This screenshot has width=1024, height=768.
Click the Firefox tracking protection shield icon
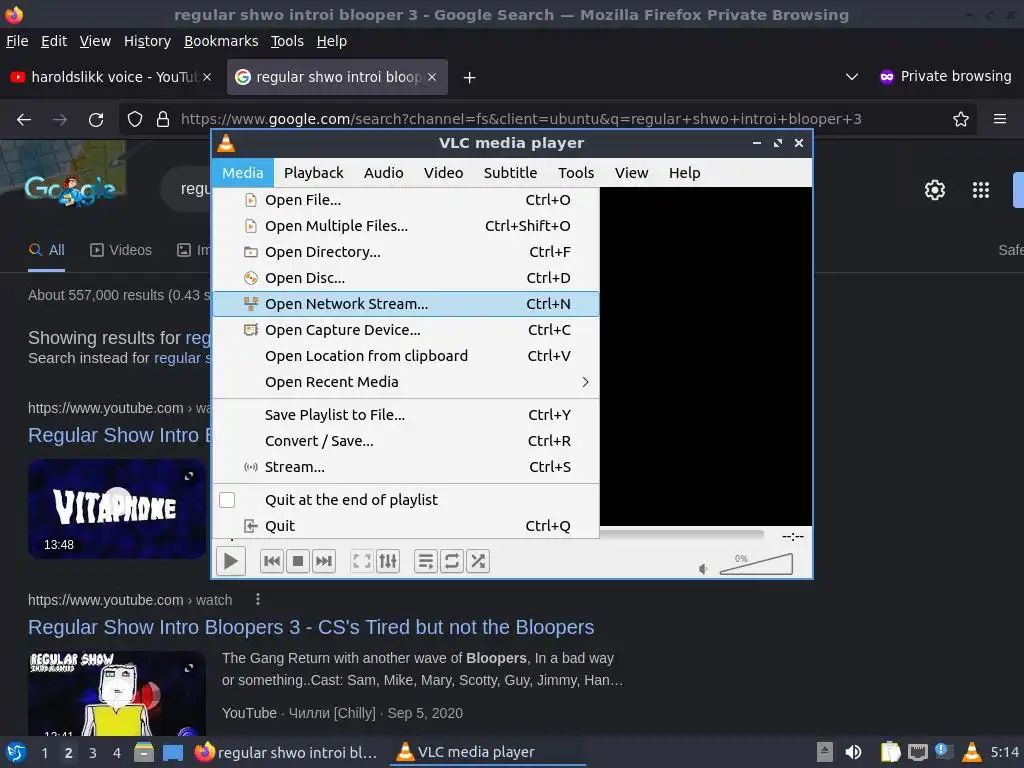[135, 119]
